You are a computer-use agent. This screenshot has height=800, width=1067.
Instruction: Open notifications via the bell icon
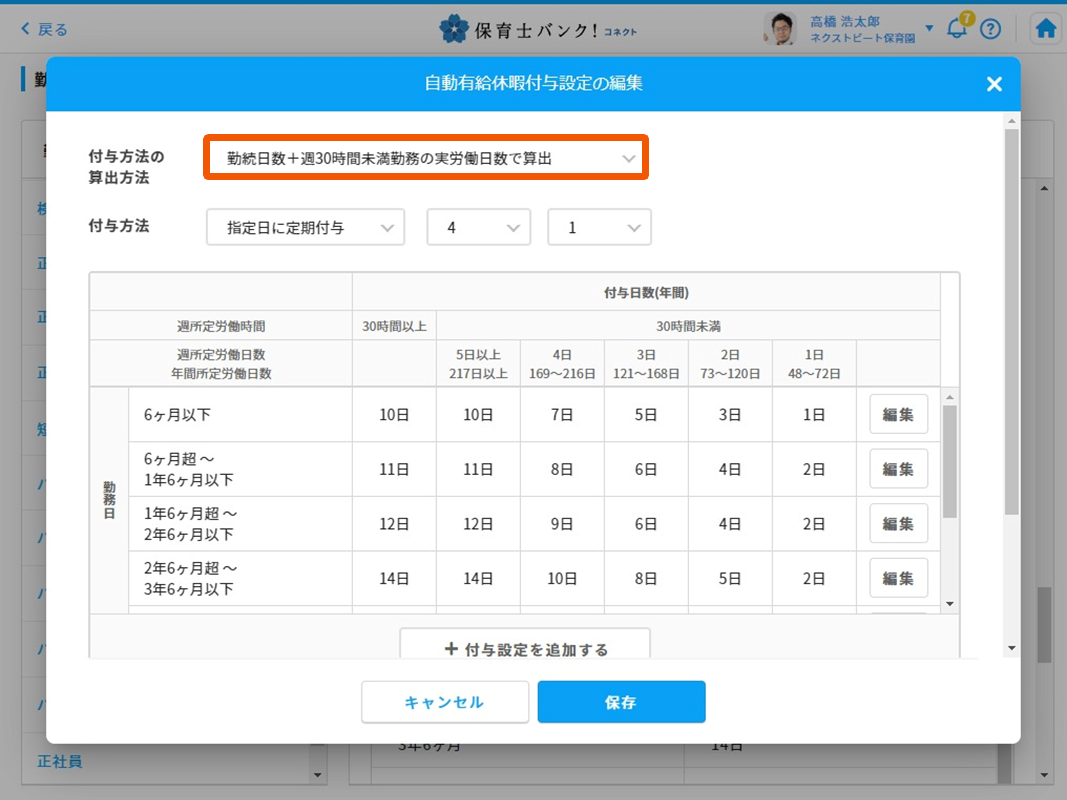click(956, 29)
